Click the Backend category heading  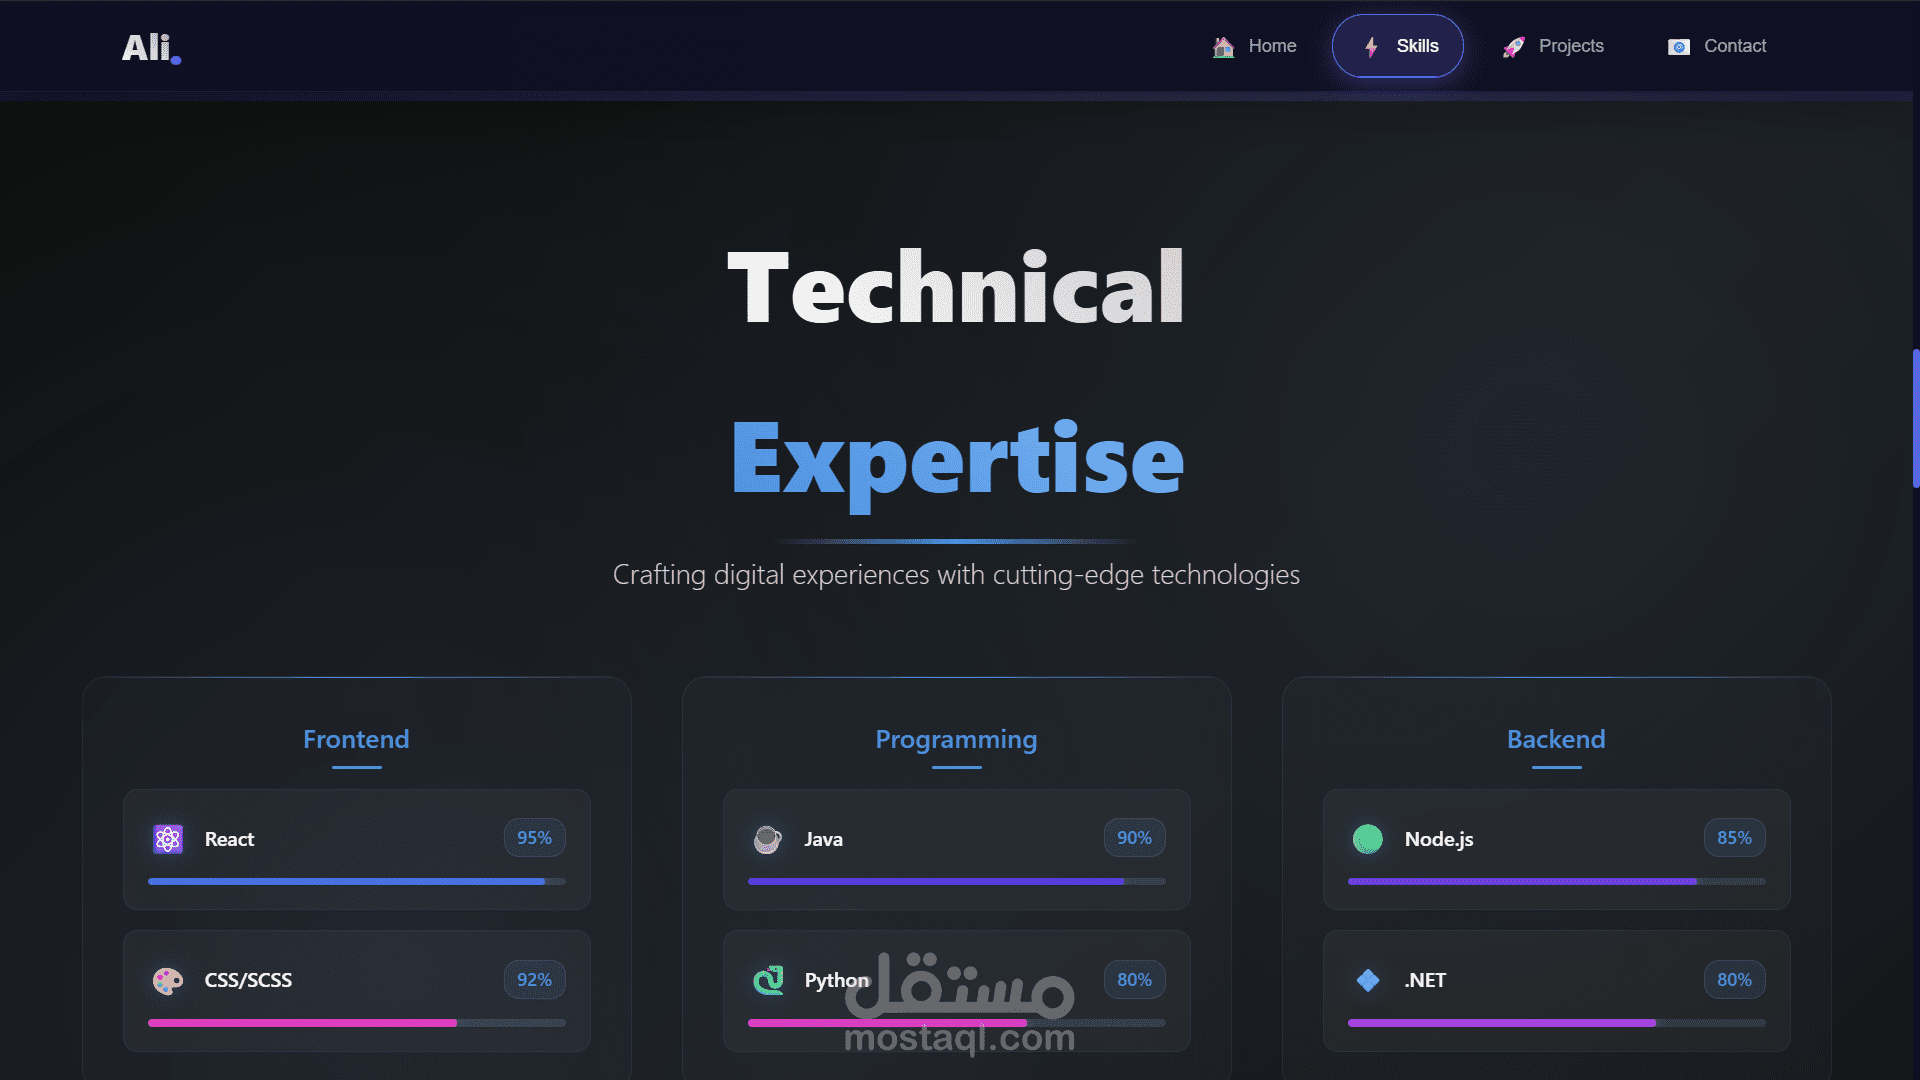coord(1556,739)
